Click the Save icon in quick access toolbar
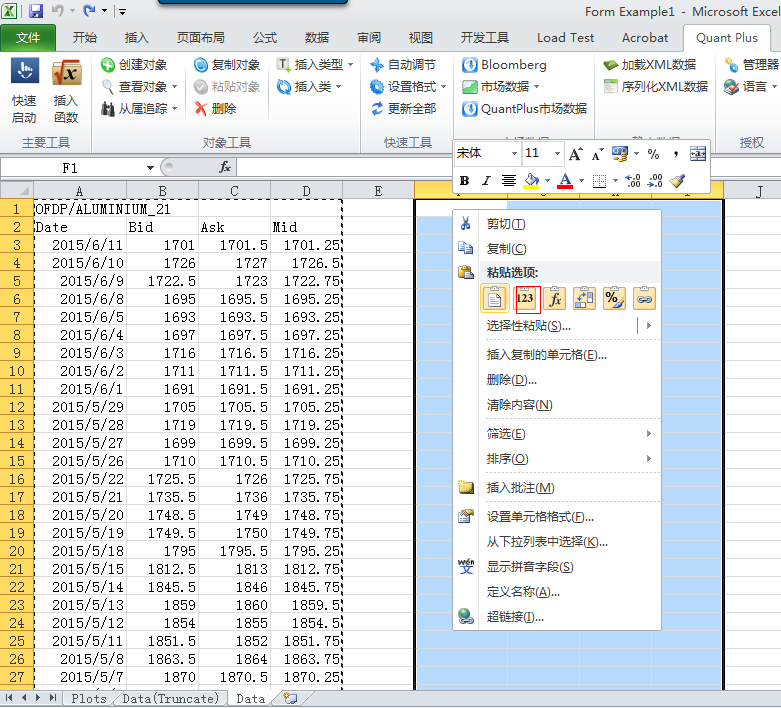Screen dimensions: 781x708 click(x=36, y=10)
